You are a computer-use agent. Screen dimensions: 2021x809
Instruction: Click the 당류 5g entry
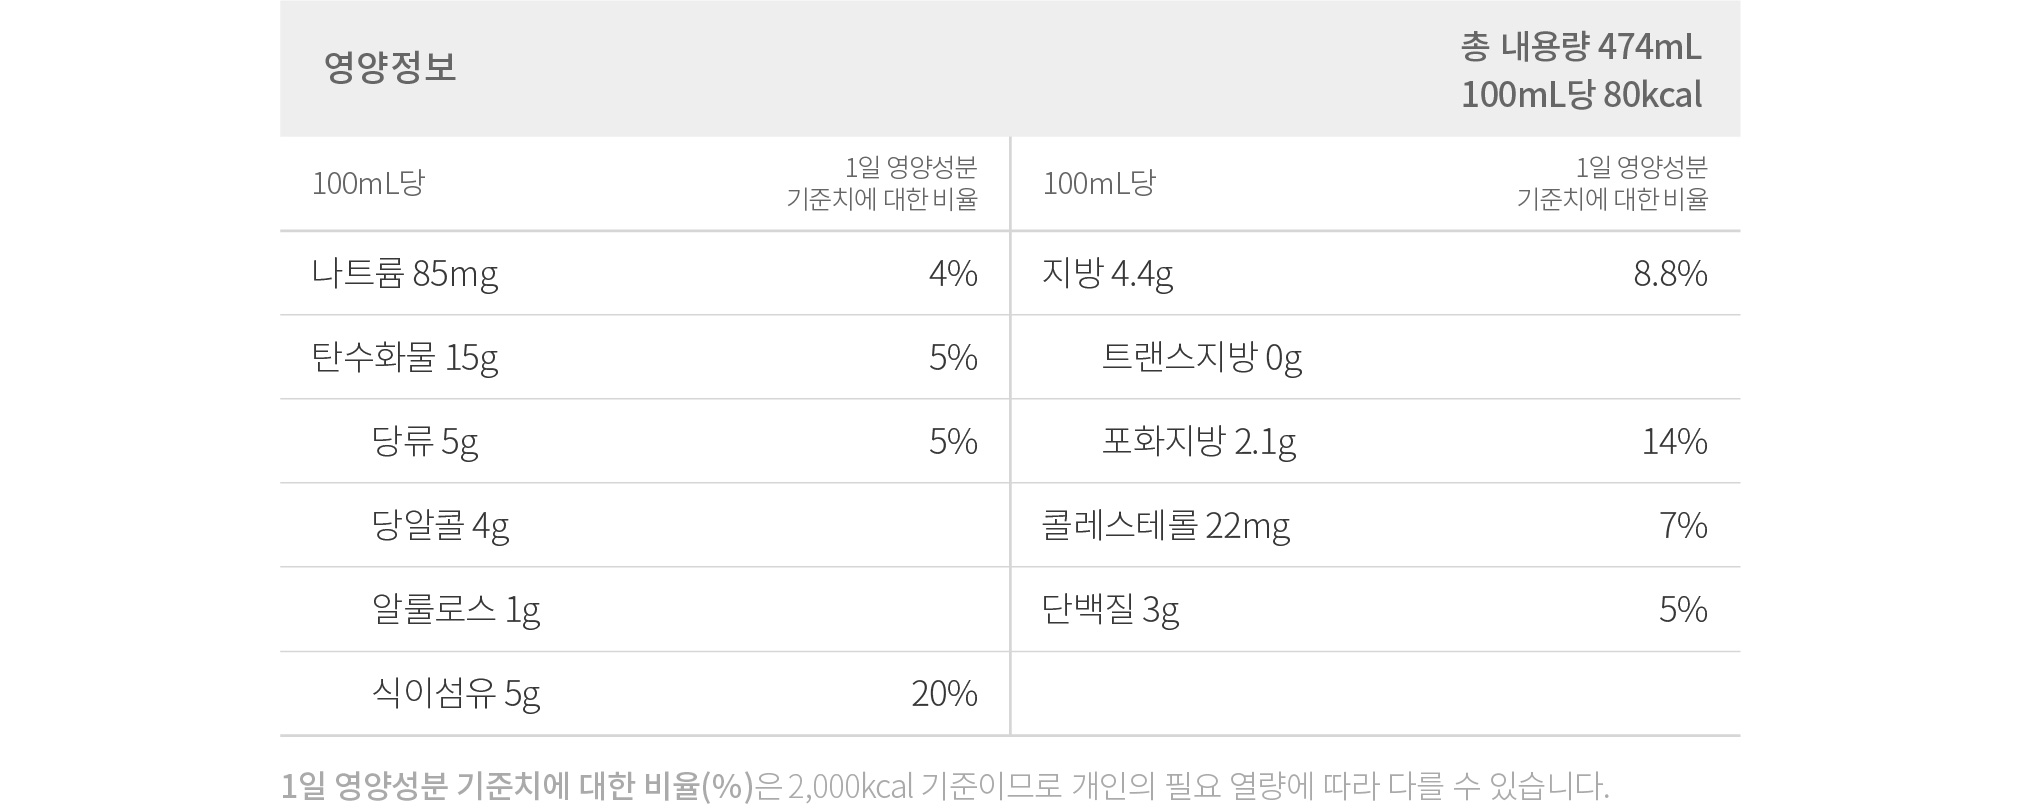(425, 442)
